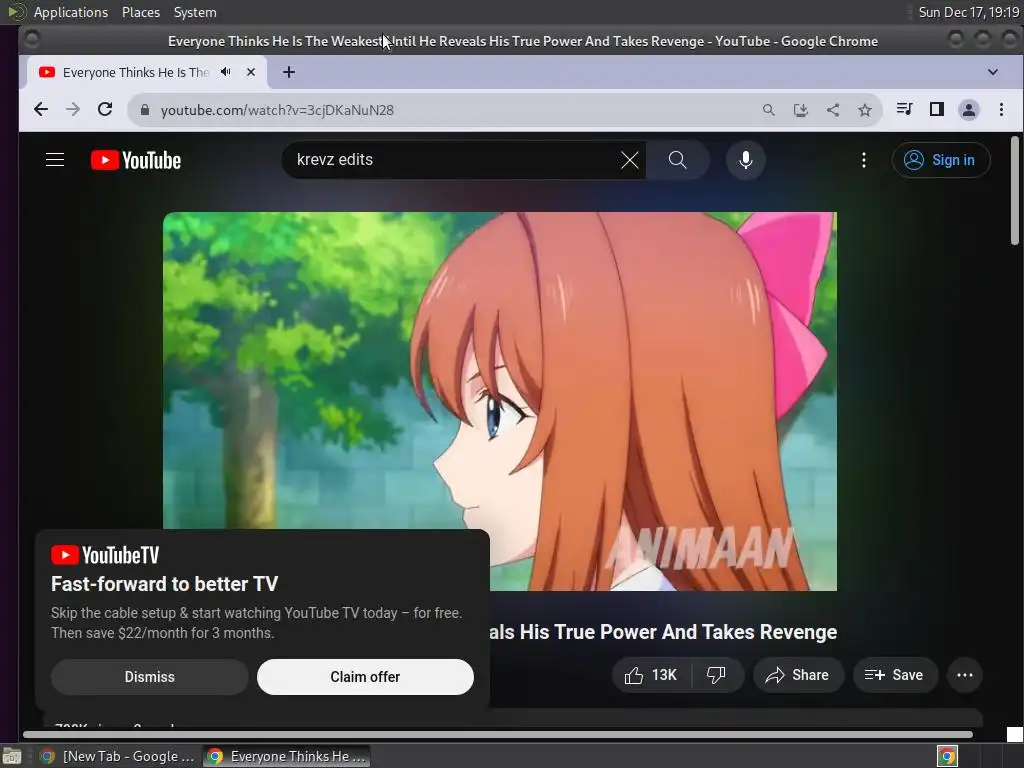Image resolution: width=1024 pixels, height=768 pixels.
Task: Click the horizontal page scrollbar
Action: coord(498,735)
